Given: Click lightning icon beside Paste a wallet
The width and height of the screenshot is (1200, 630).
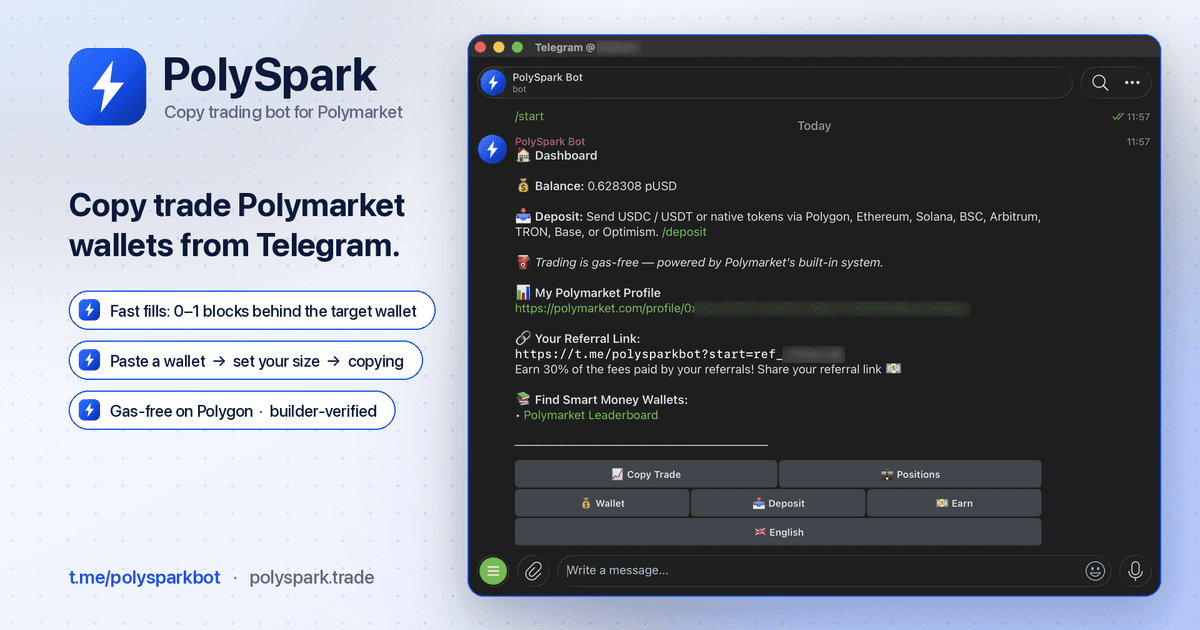Looking at the screenshot, I should coord(90,360).
